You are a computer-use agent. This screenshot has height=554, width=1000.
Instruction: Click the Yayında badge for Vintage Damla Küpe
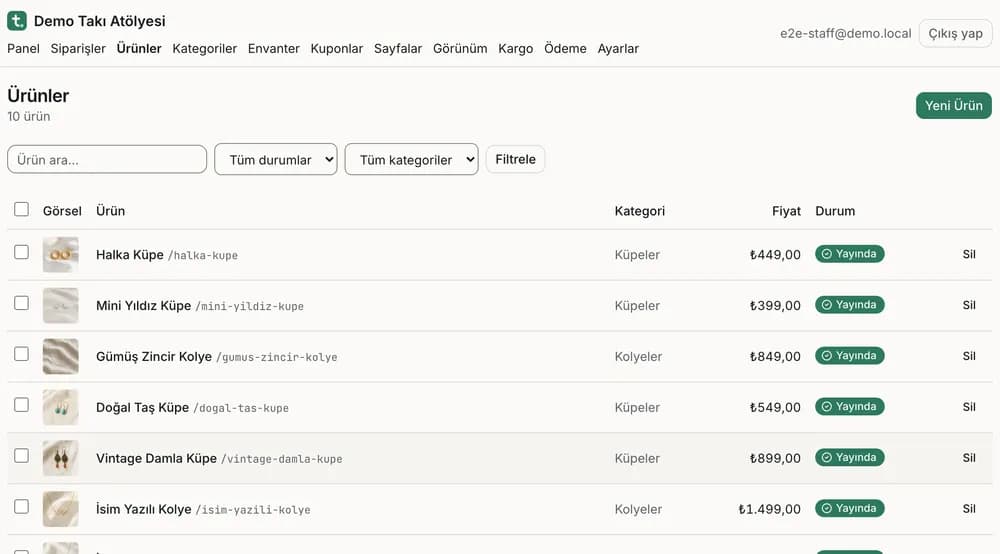point(849,458)
